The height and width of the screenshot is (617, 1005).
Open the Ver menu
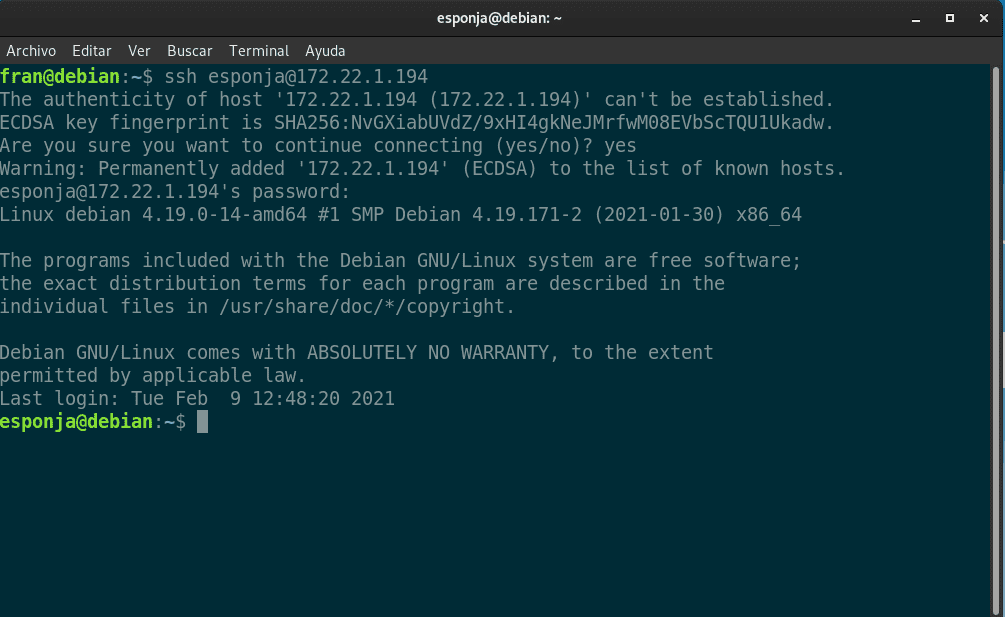click(x=139, y=51)
